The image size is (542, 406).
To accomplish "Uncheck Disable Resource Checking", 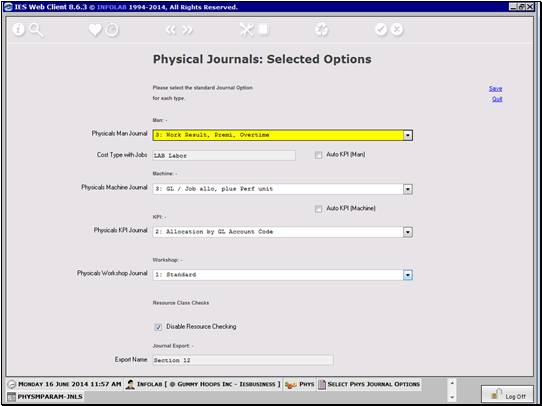I will 158,327.
